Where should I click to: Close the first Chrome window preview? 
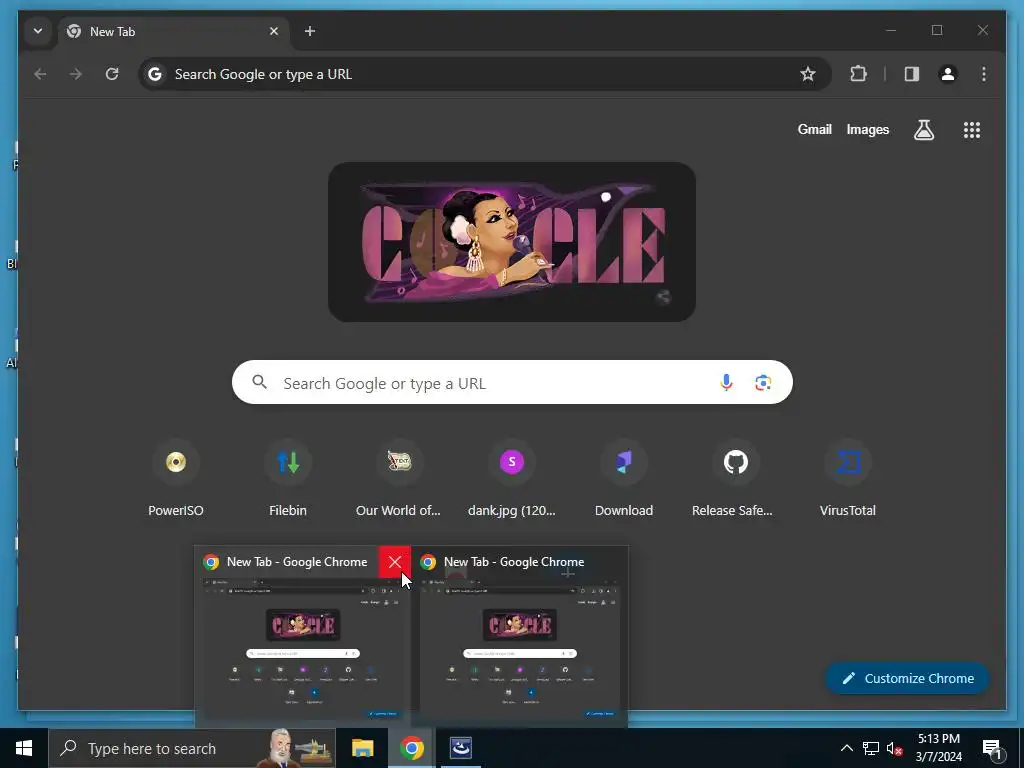tap(394, 562)
